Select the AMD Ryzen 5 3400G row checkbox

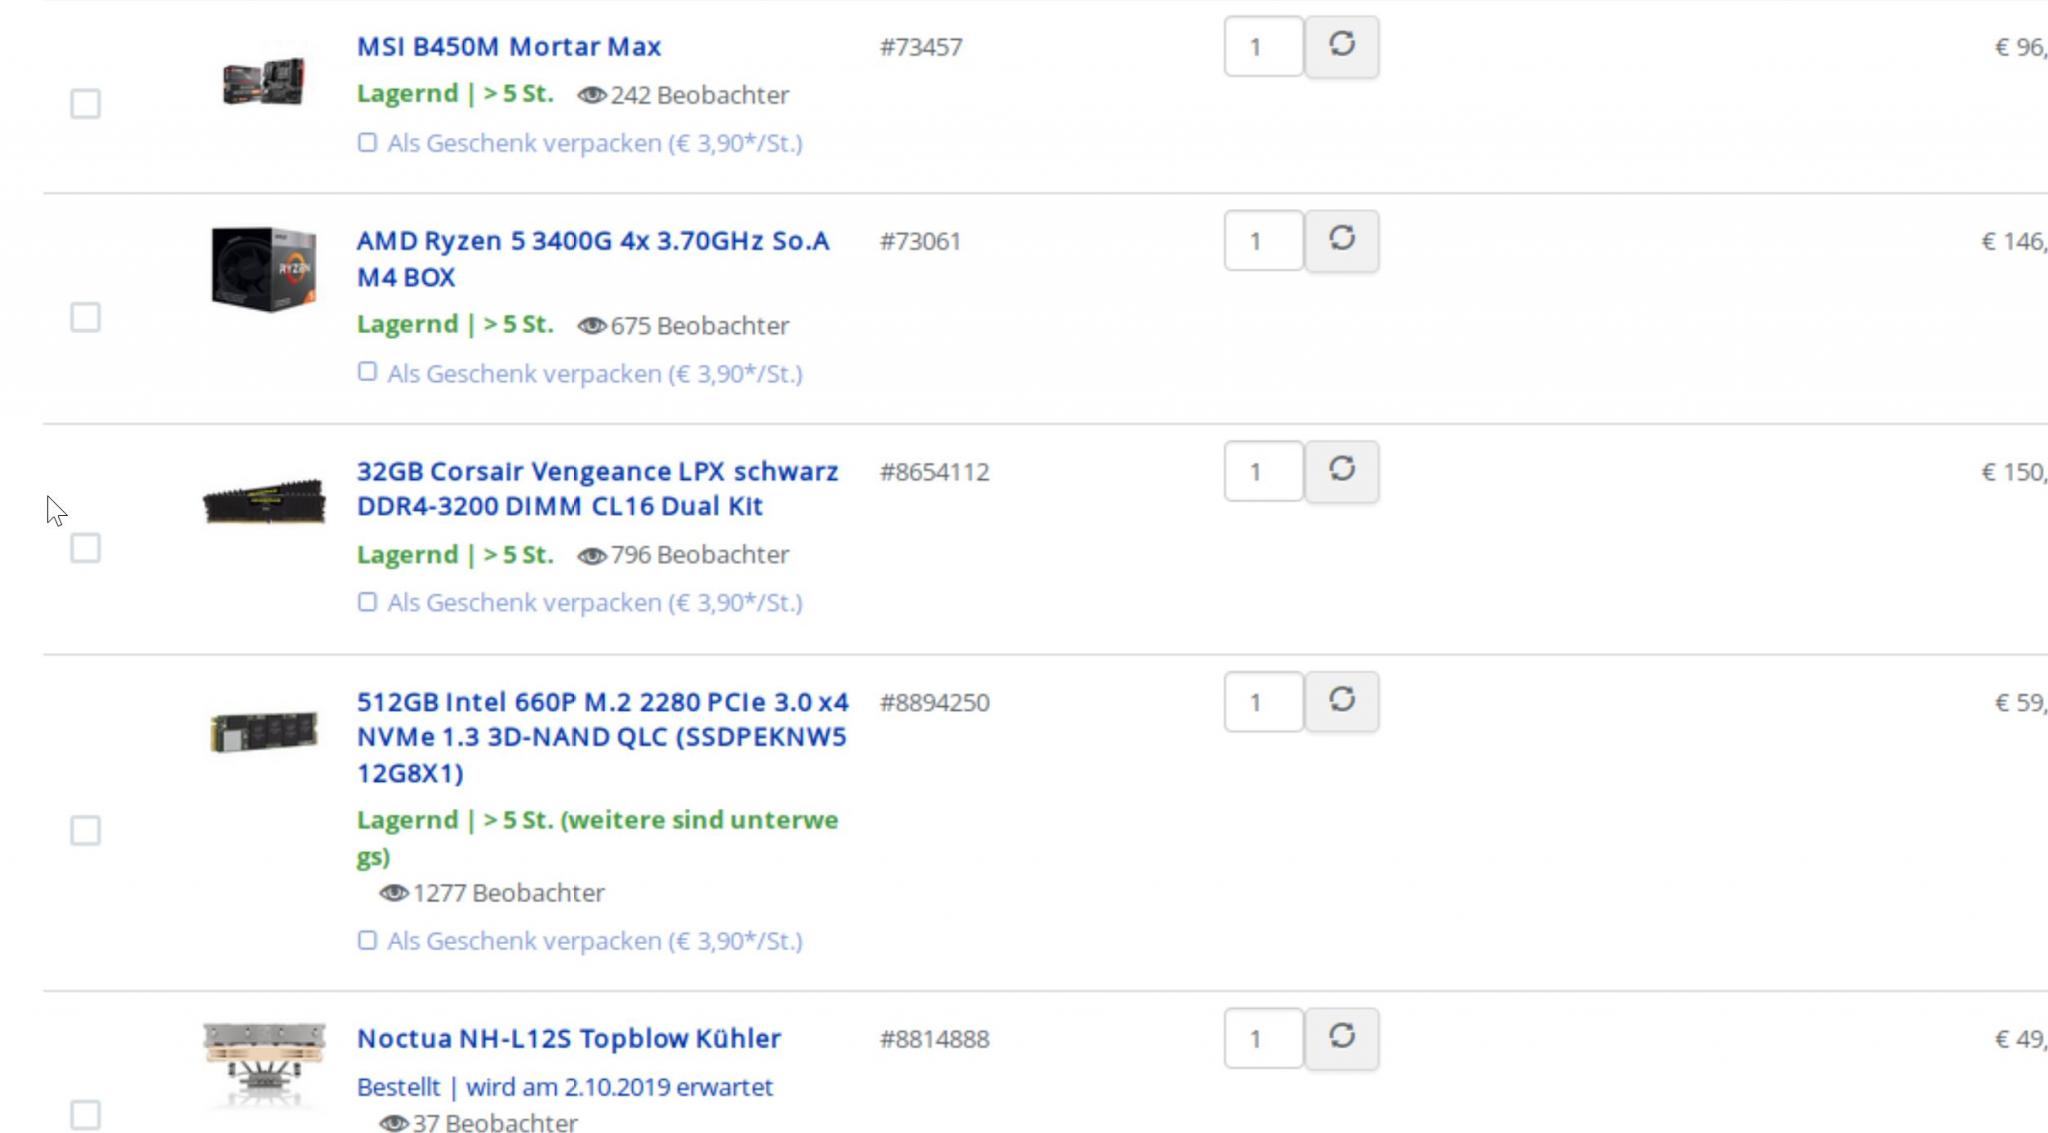coord(85,317)
